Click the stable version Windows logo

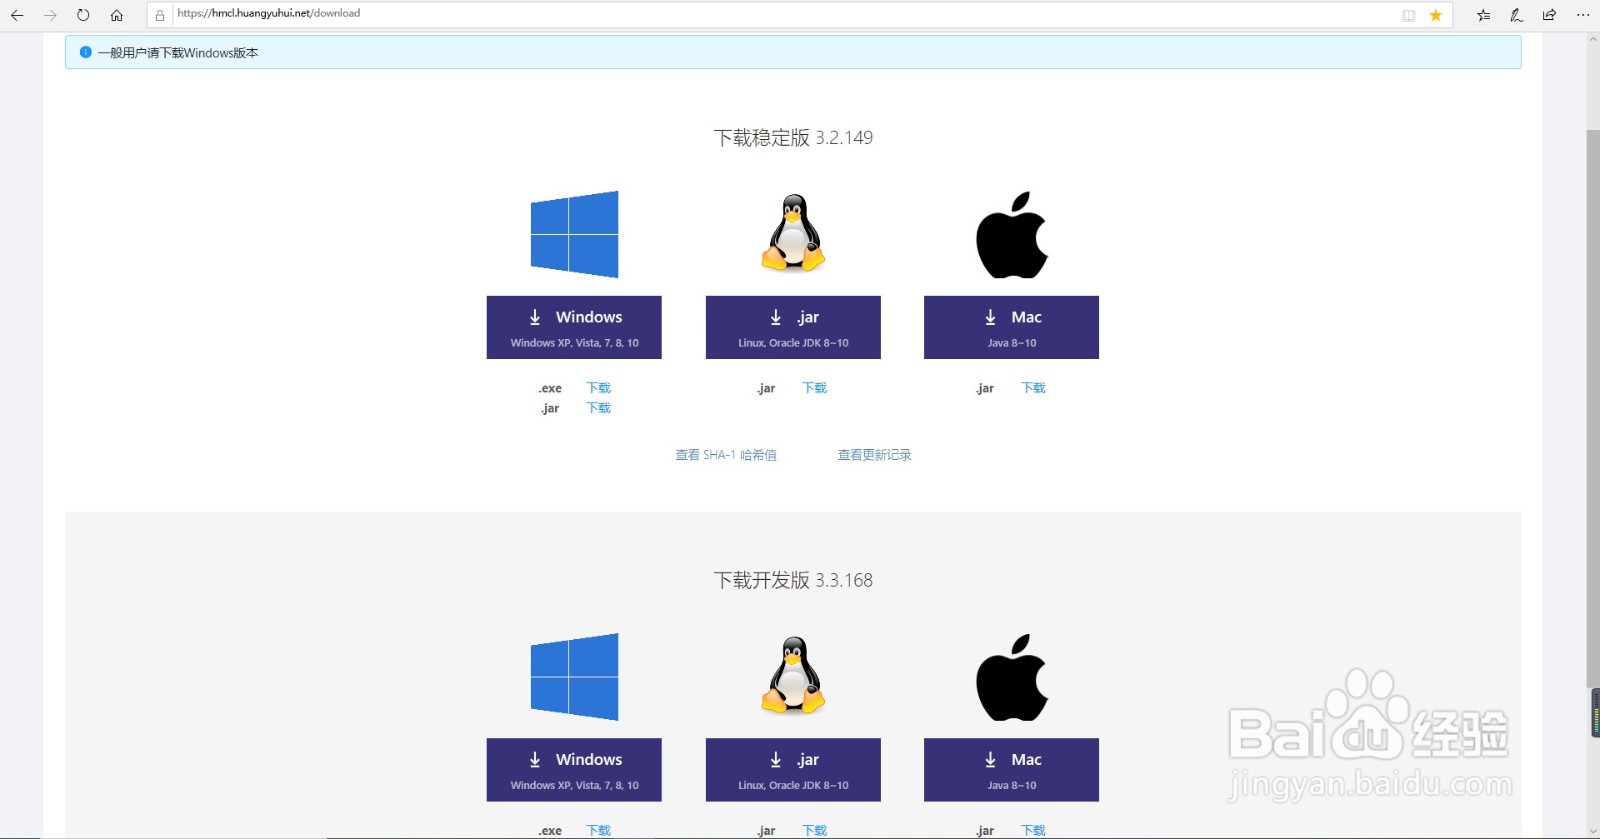click(x=574, y=234)
